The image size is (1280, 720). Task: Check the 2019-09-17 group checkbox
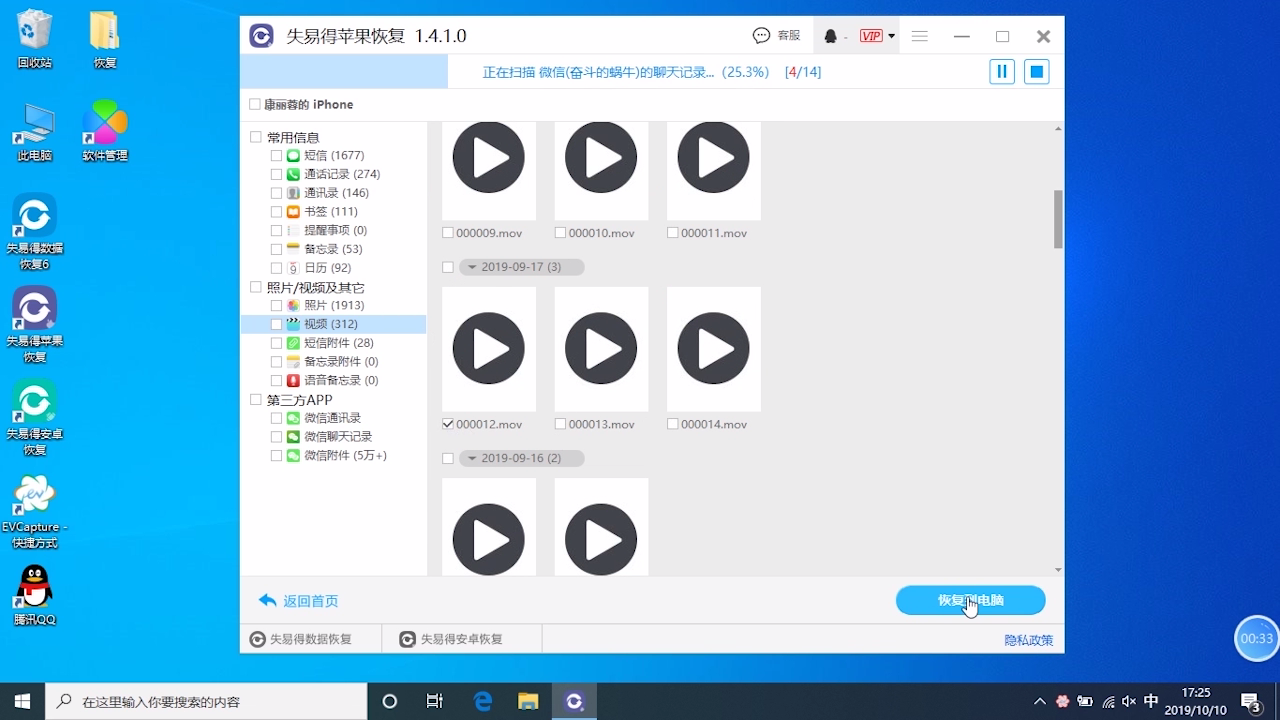pyautogui.click(x=448, y=267)
